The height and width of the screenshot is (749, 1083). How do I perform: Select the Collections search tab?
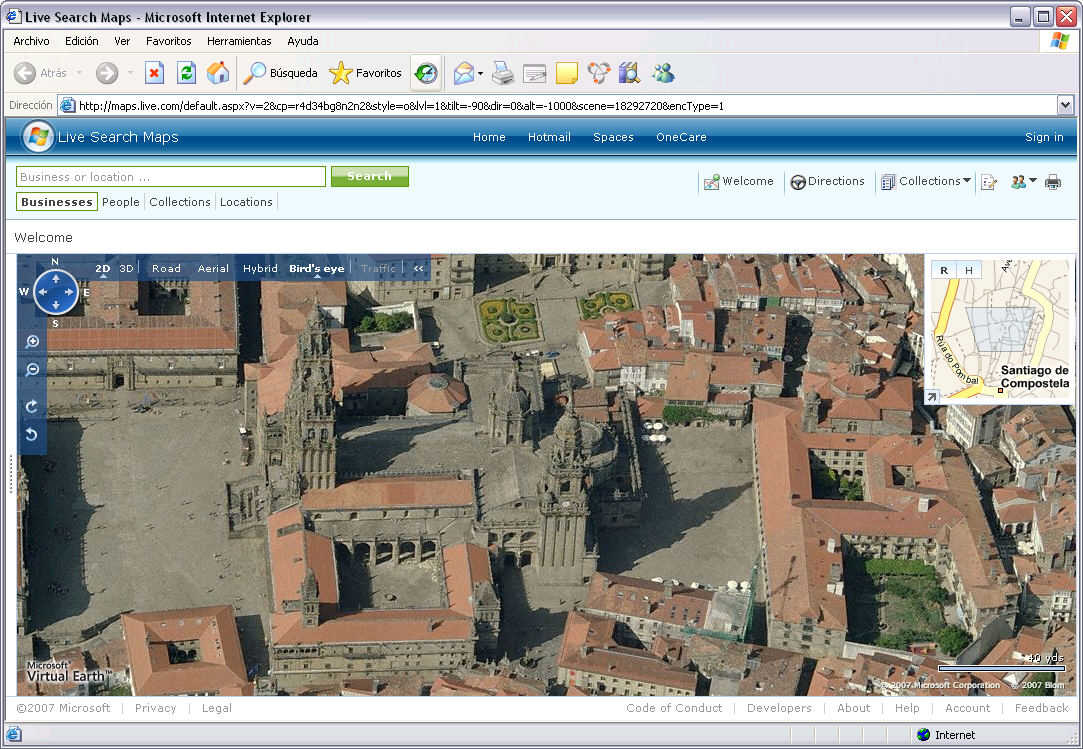tap(180, 202)
